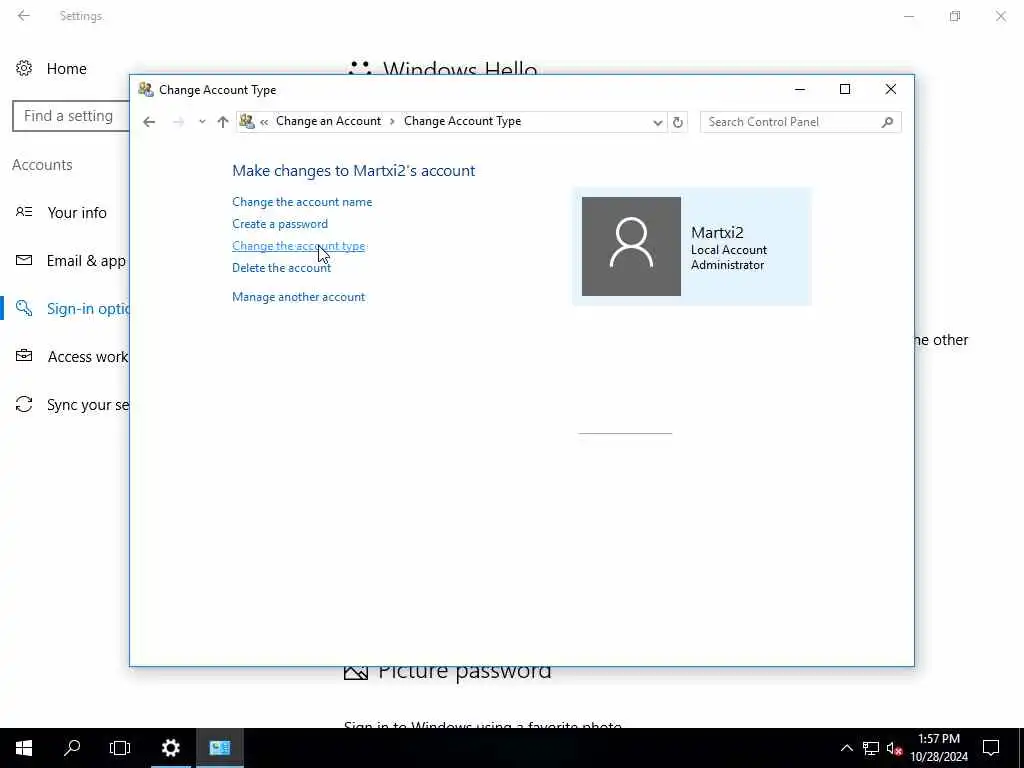The width and height of the screenshot is (1024, 768).
Task: Click the Your info person icon
Action: click(x=24, y=212)
